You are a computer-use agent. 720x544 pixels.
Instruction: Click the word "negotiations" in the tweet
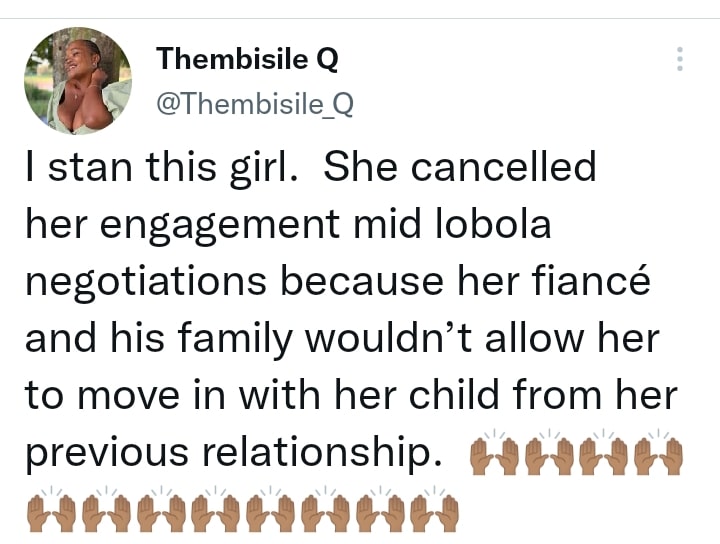coord(146,282)
